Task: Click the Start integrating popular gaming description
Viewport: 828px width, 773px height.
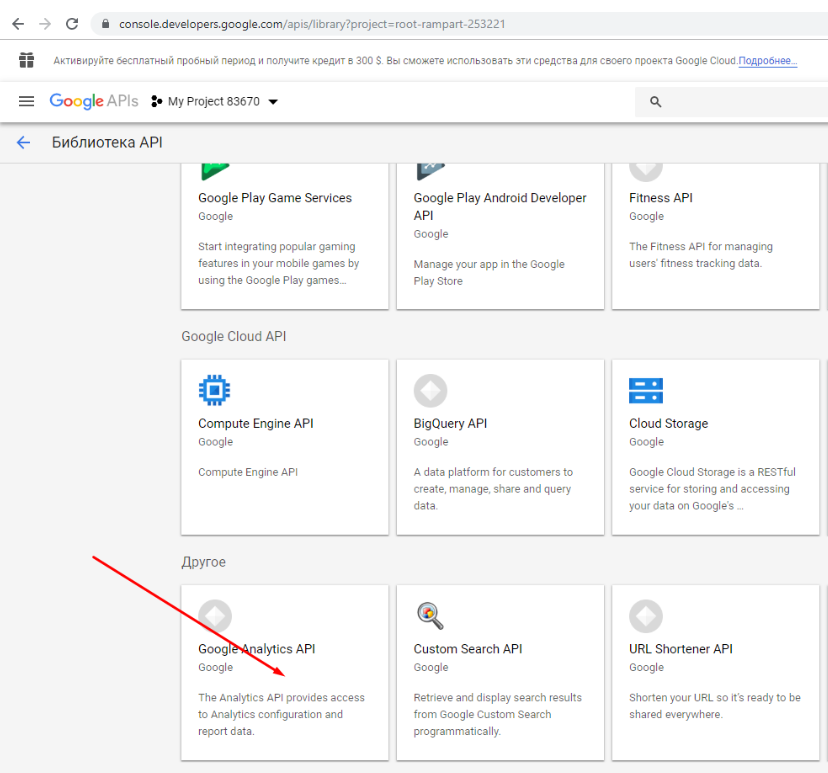Action: point(279,263)
